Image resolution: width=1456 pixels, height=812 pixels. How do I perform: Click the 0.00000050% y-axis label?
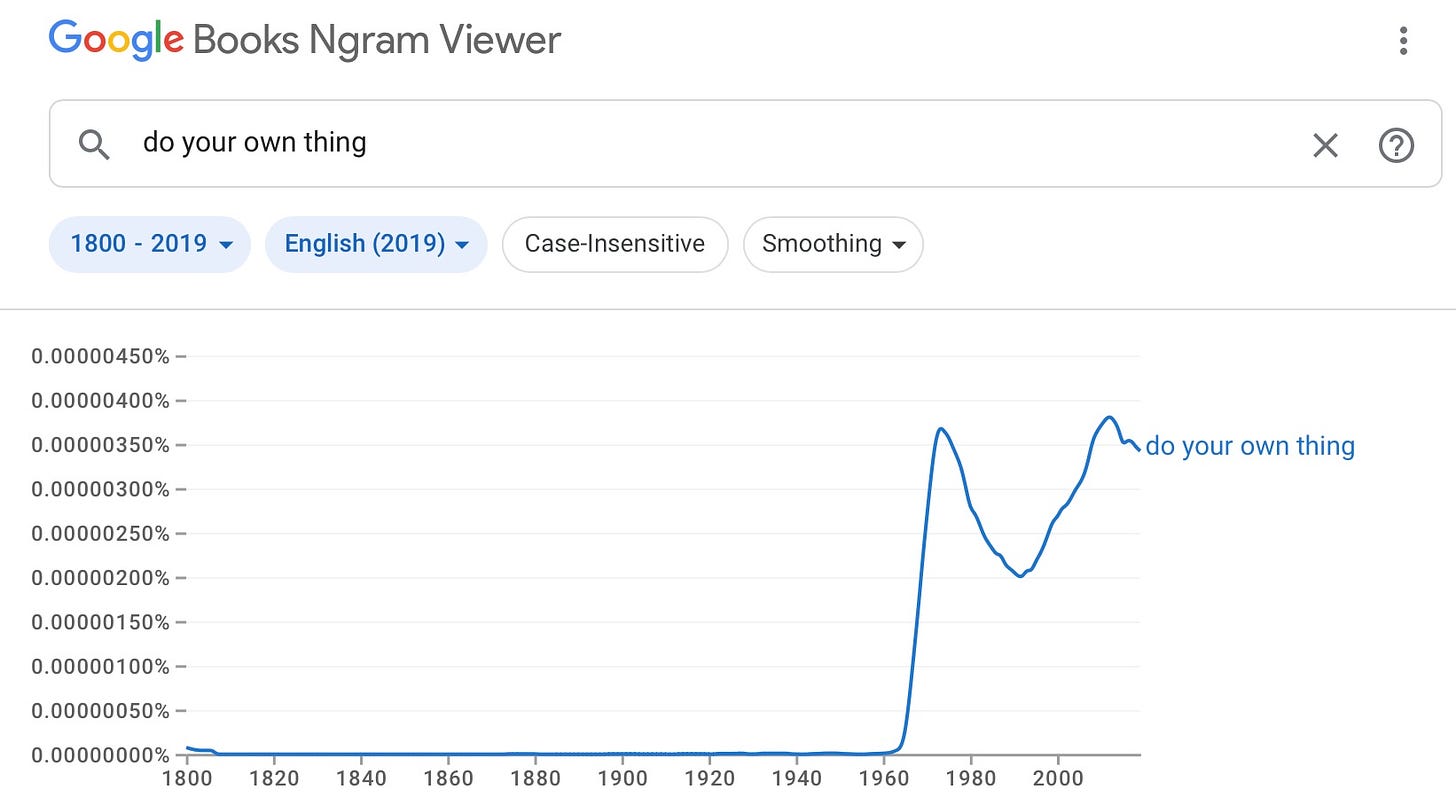point(100,711)
